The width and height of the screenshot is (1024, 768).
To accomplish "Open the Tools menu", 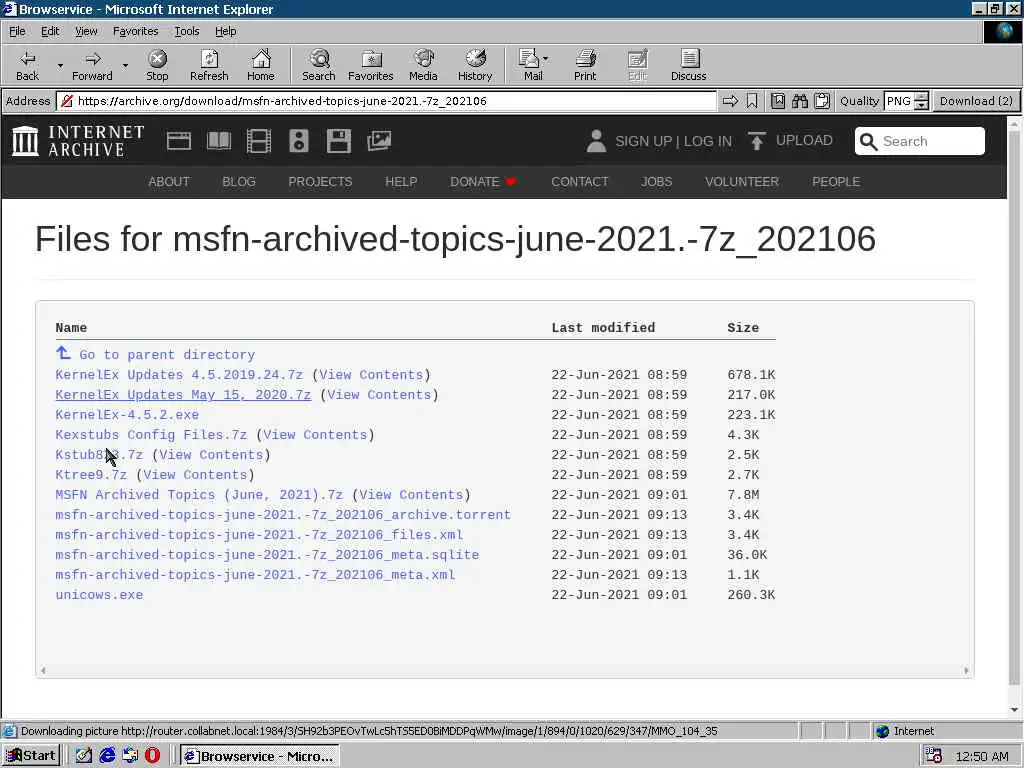I will pos(186,31).
